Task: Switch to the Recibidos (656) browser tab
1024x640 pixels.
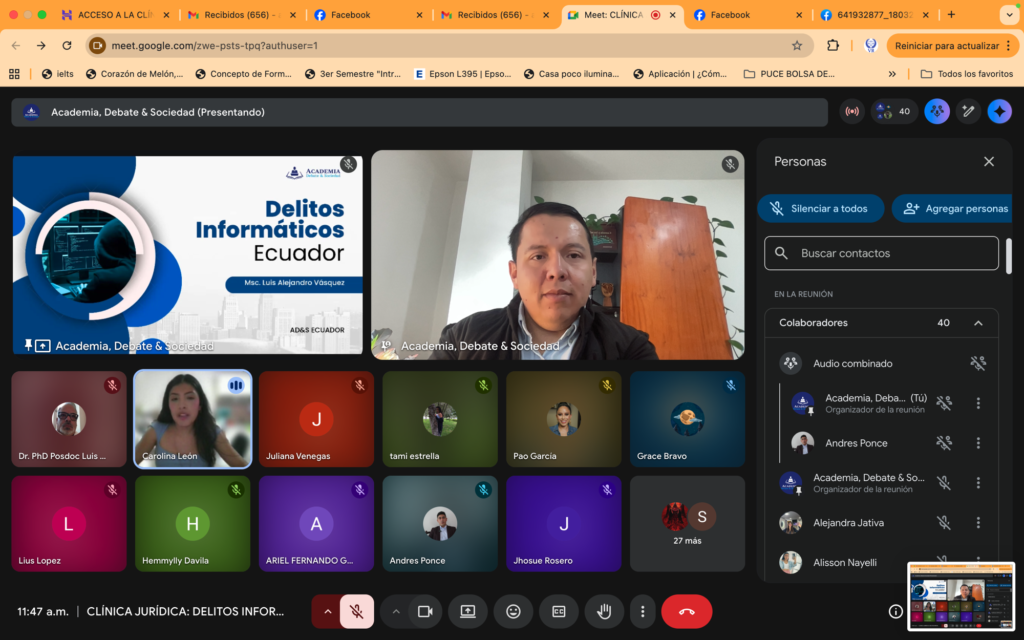Action: pyautogui.click(x=242, y=15)
